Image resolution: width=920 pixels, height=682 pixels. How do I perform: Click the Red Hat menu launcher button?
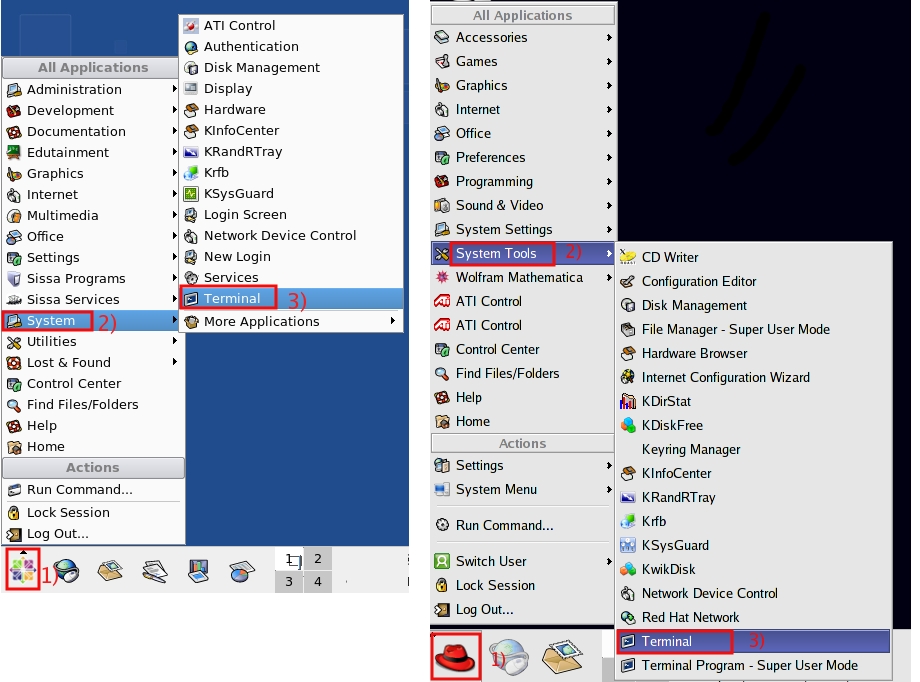coord(456,657)
